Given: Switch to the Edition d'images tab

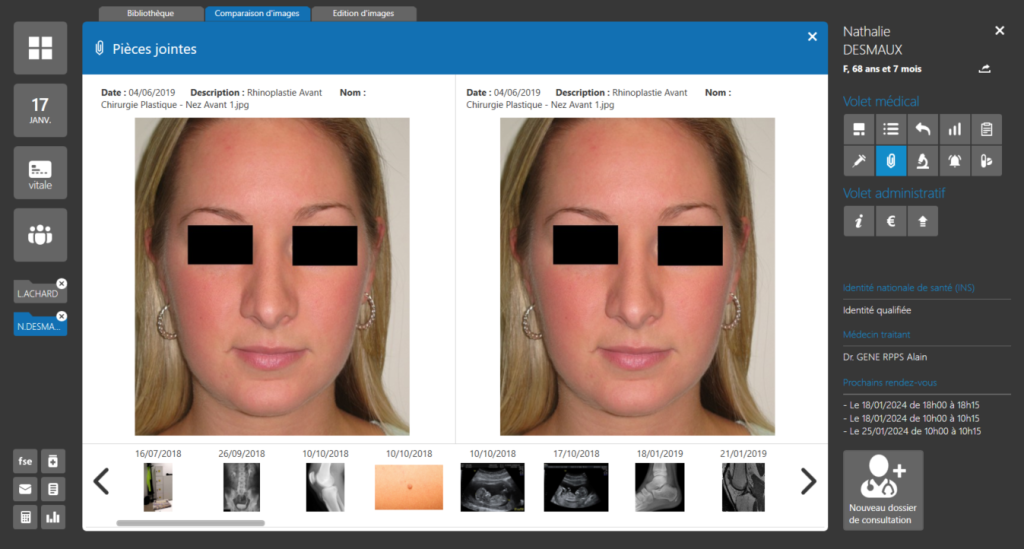Looking at the screenshot, I should [364, 14].
